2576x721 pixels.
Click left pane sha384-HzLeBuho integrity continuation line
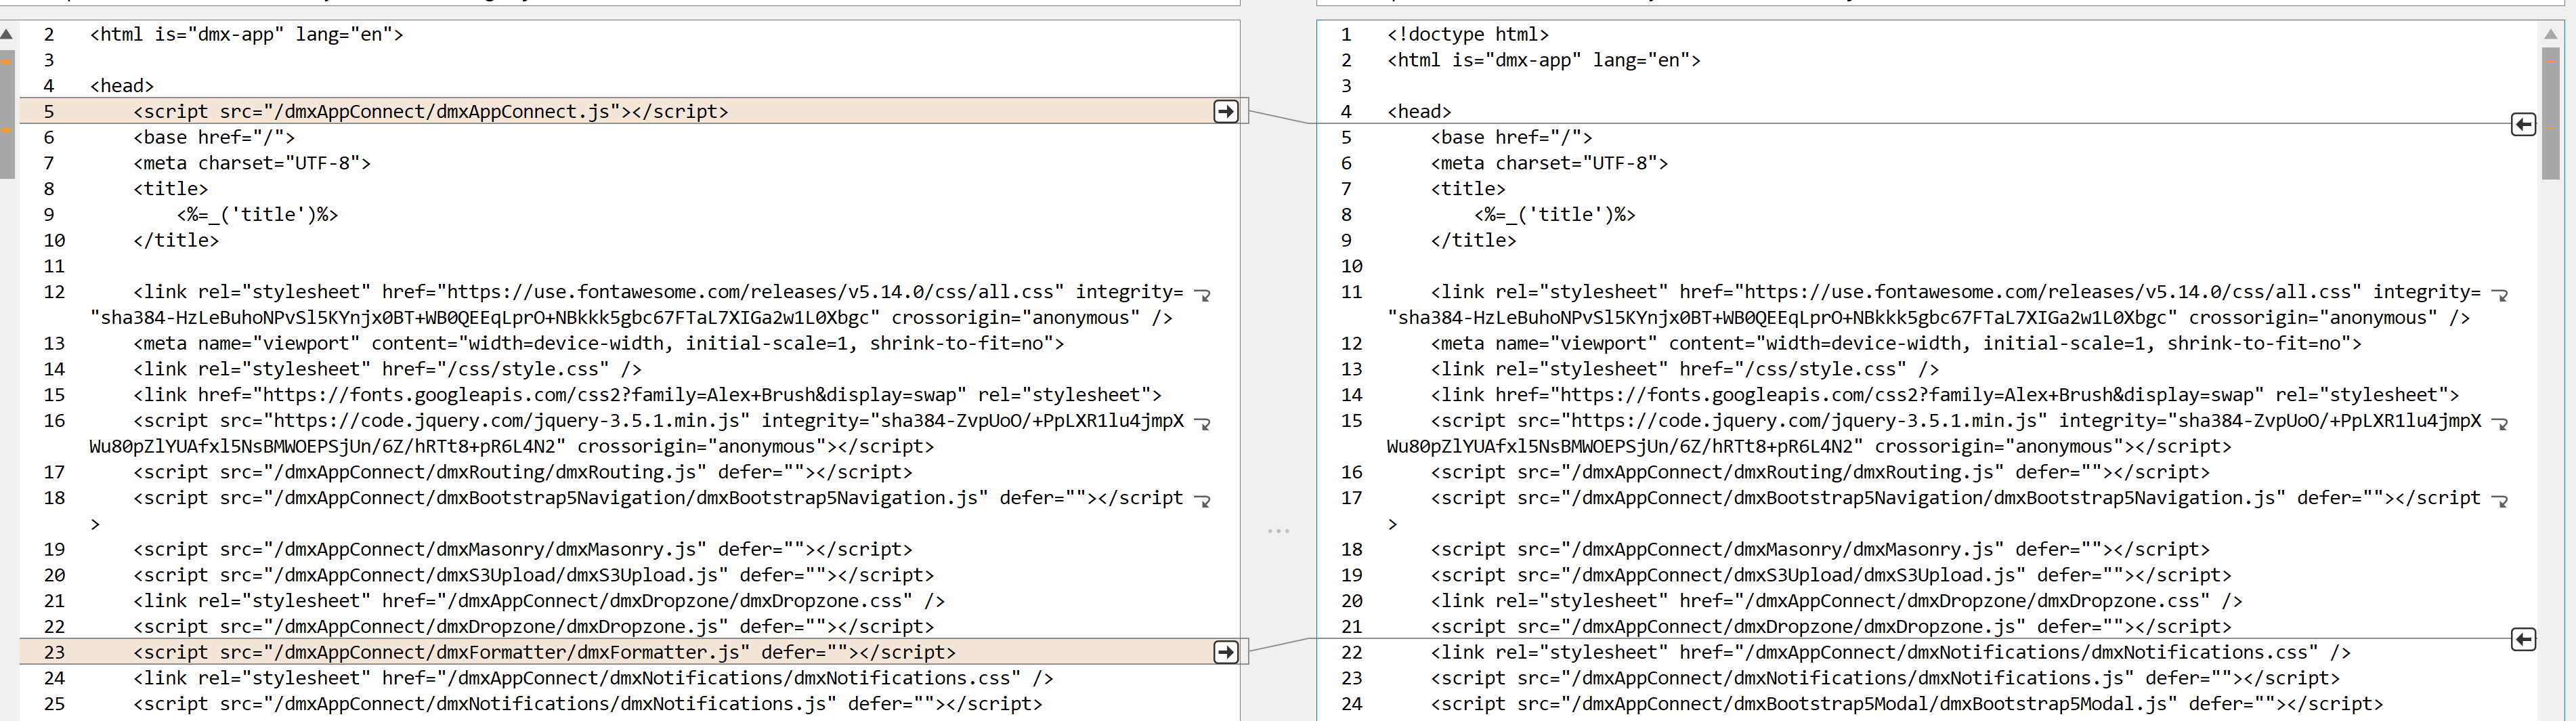pos(630,318)
